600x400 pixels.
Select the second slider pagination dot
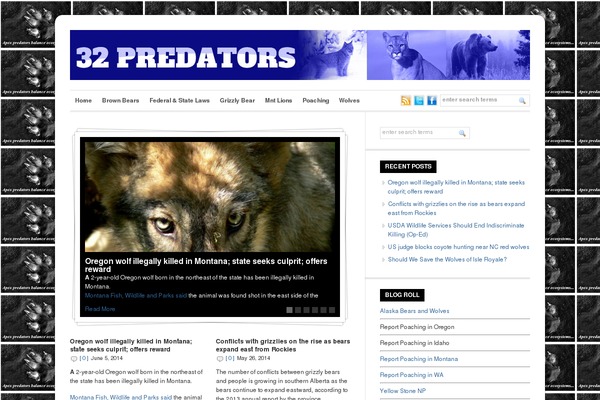[298, 310]
